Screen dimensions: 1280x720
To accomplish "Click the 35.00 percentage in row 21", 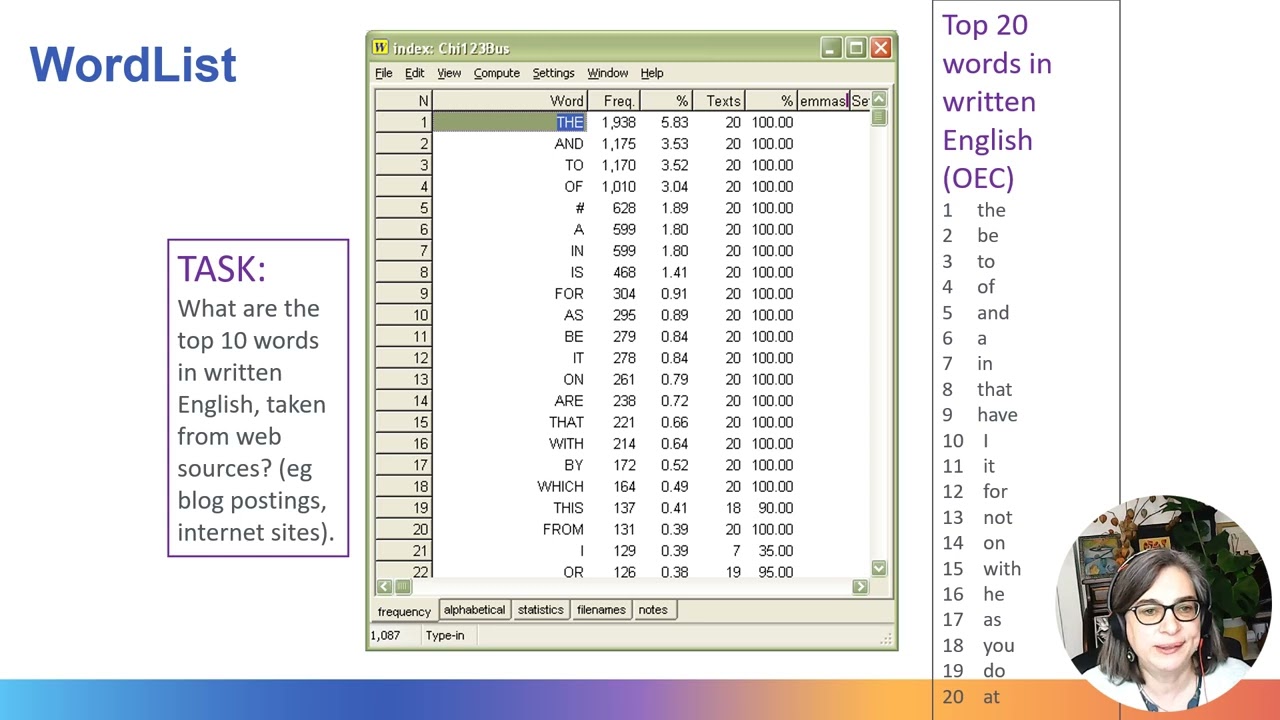I will click(x=775, y=551).
